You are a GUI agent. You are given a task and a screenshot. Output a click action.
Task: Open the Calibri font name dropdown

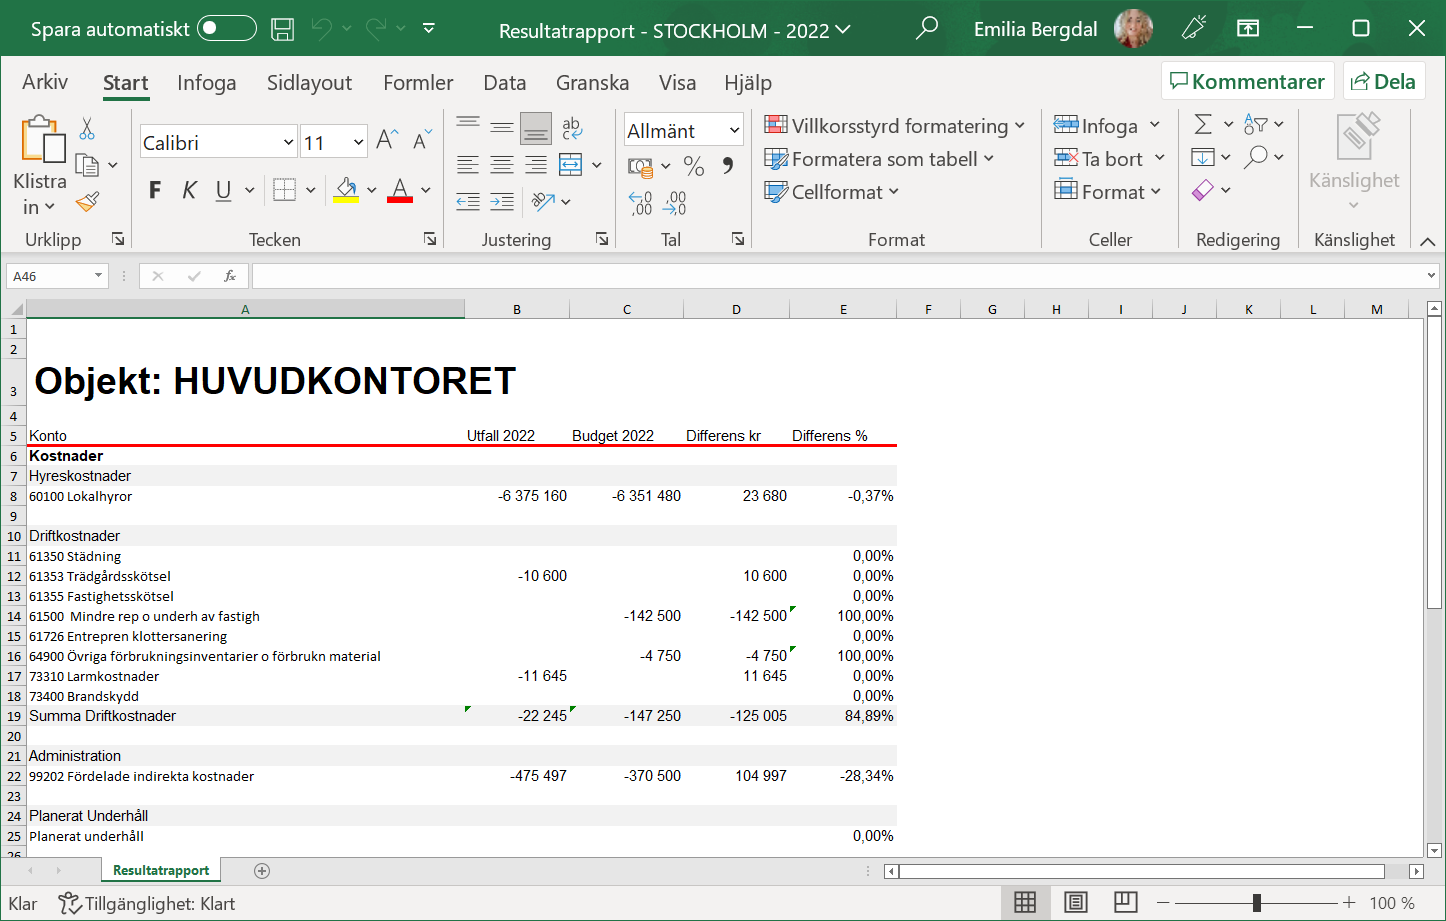(288, 143)
